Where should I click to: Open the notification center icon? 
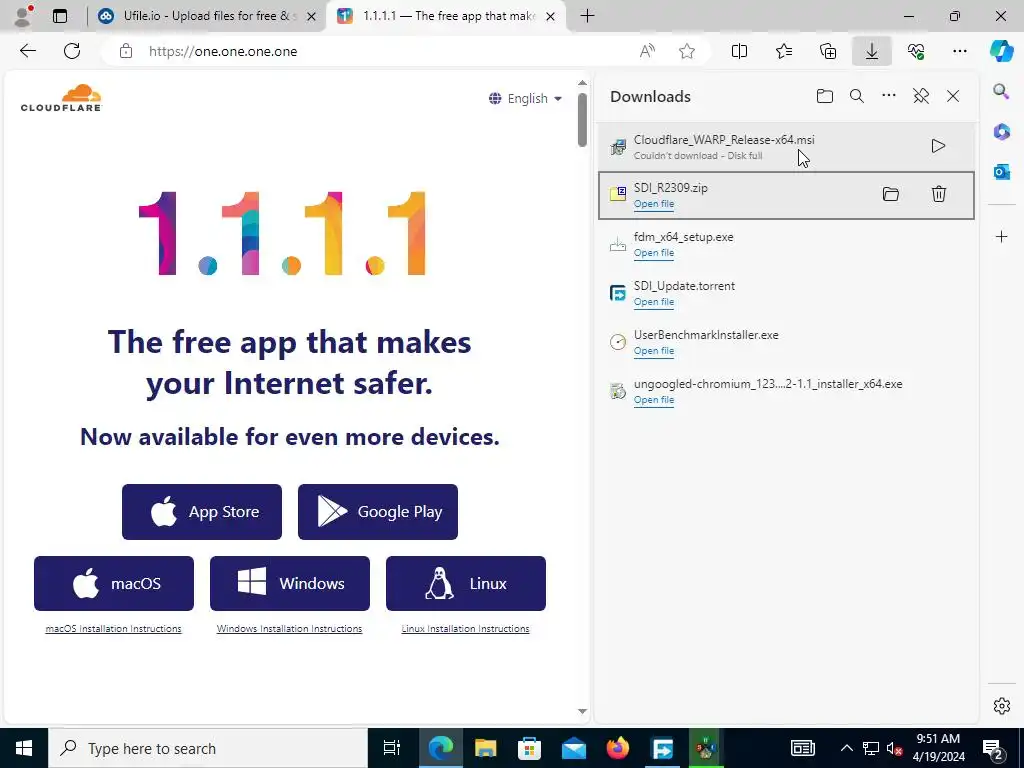coord(993,748)
